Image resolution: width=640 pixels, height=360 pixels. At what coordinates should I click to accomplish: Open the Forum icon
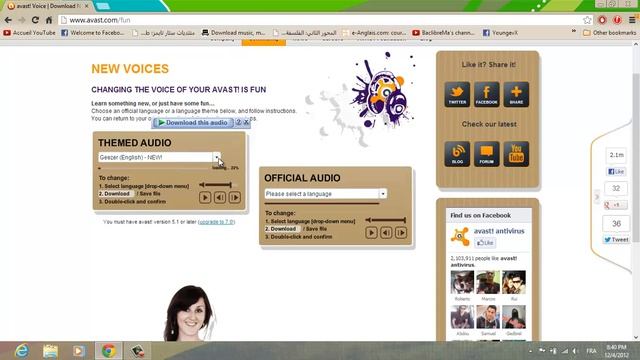tap(487, 154)
